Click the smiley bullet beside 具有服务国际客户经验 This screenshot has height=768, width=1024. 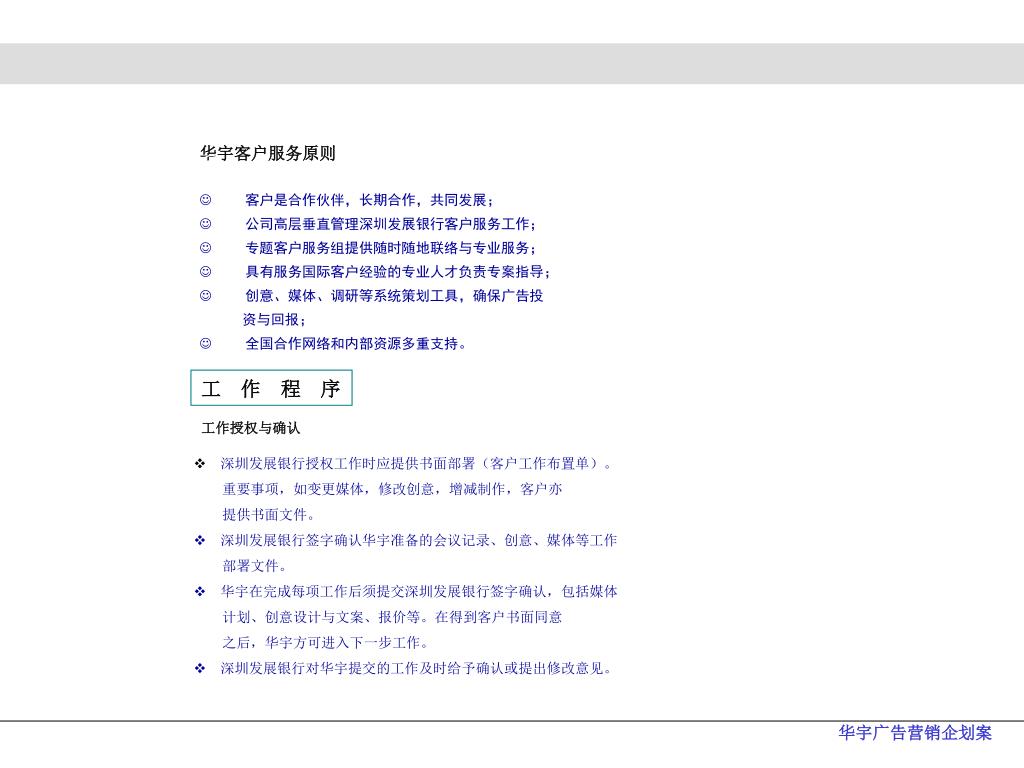[206, 271]
